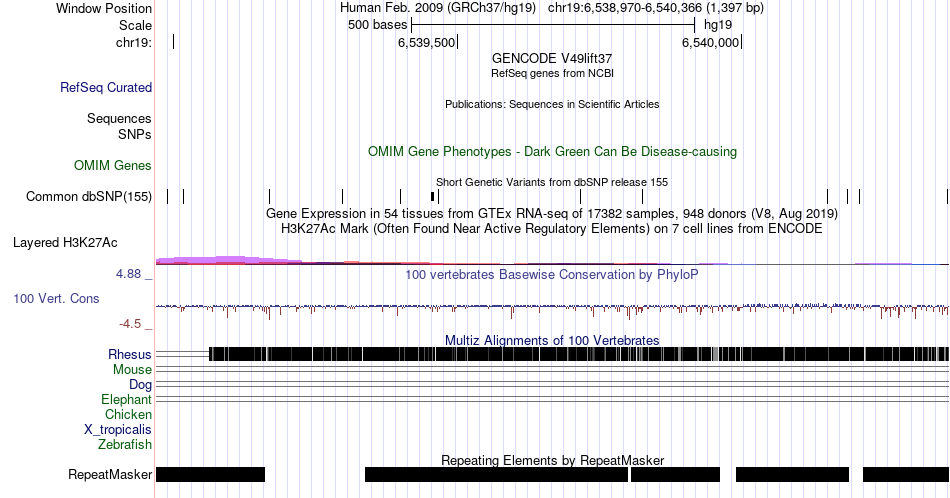Click the RepeatMasker track label on left

click(110, 474)
